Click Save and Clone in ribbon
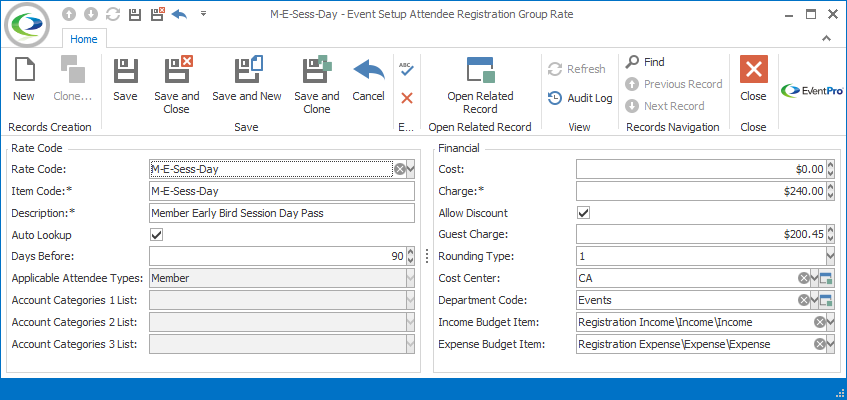 point(317,85)
